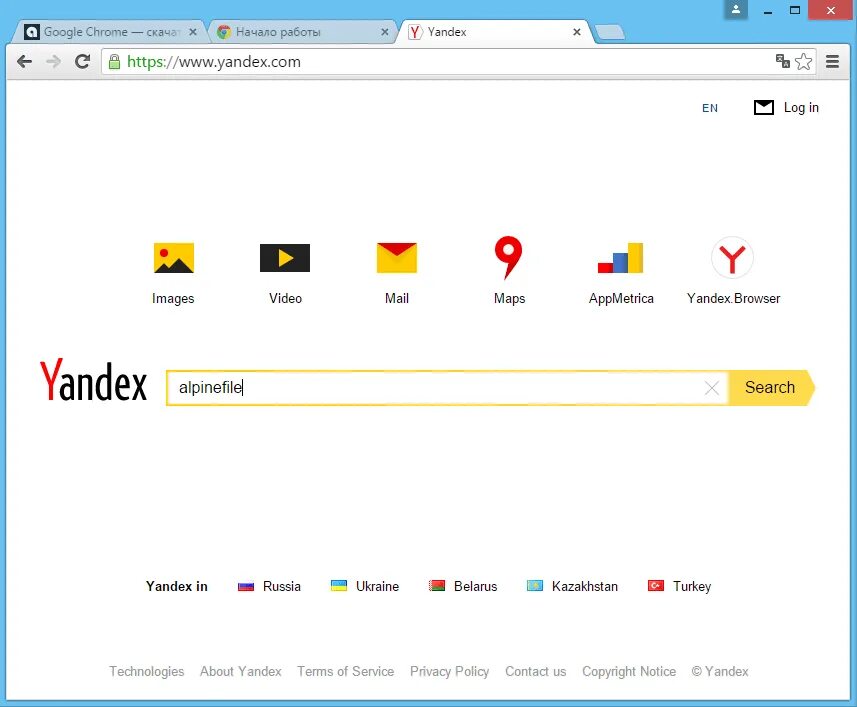Open the Turkey link

[692, 586]
